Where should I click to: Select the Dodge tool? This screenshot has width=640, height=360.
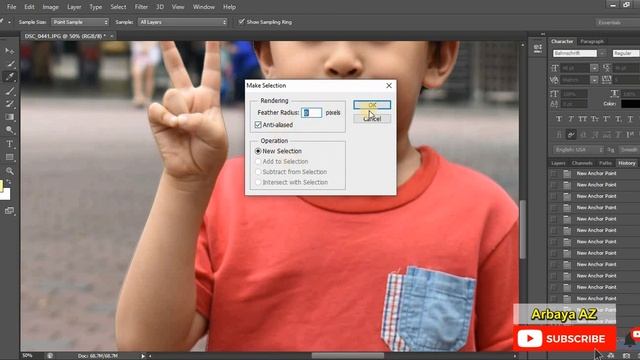tap(9, 130)
